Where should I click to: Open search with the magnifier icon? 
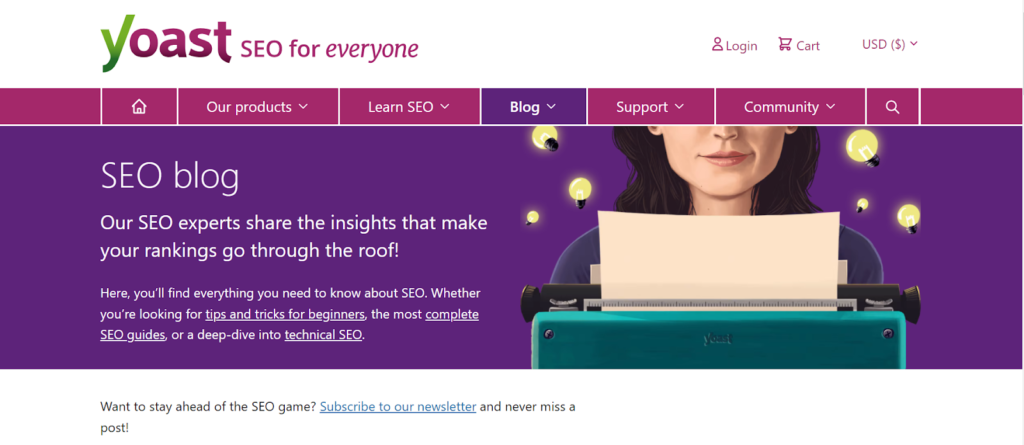[x=892, y=107]
